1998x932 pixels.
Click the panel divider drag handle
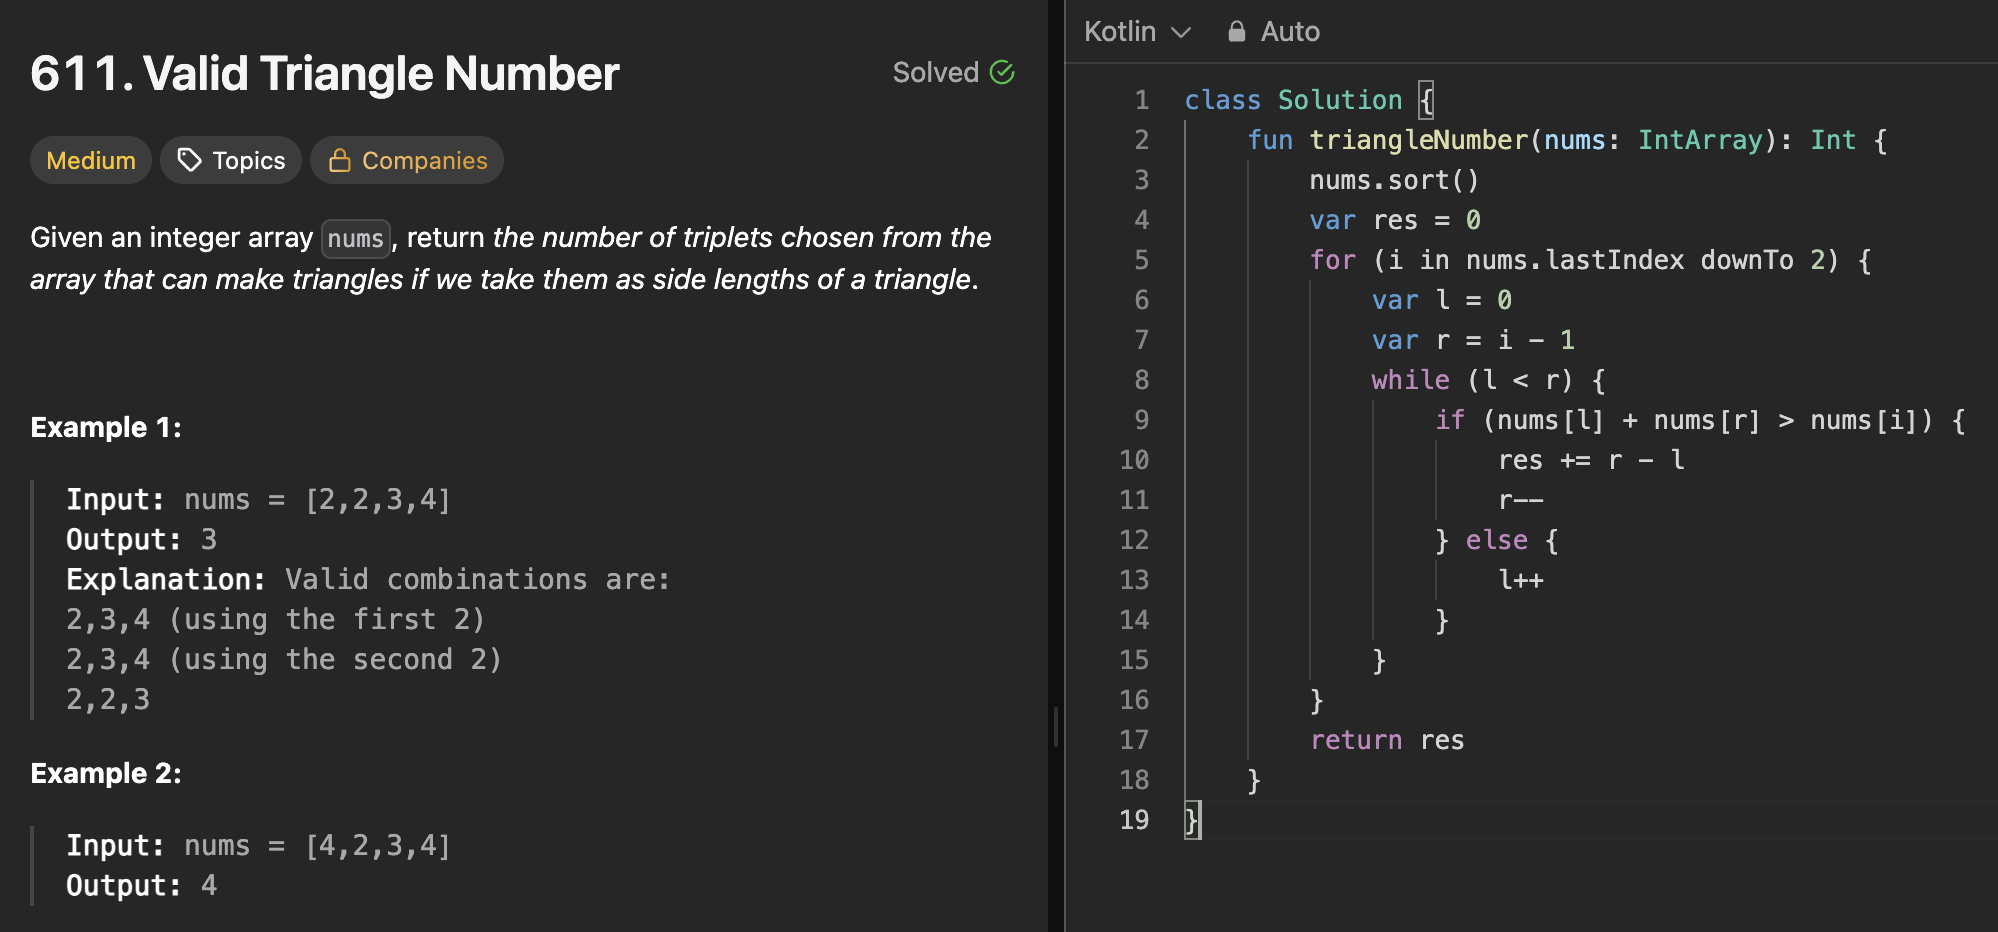pos(1056,728)
